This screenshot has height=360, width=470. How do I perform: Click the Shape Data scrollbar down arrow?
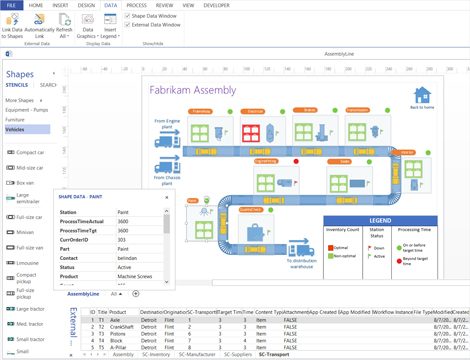[x=167, y=282]
